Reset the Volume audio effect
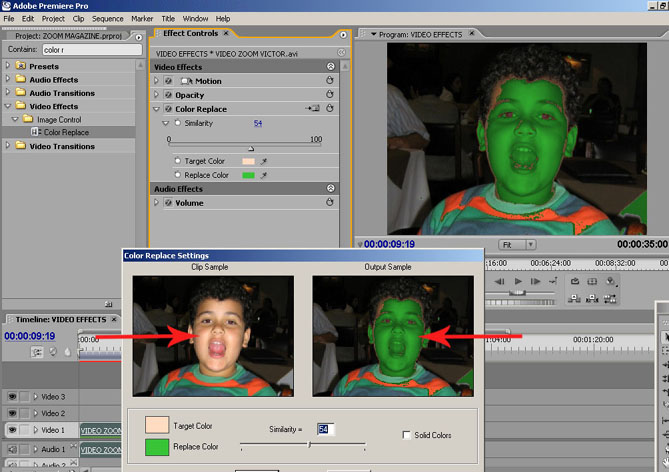The height and width of the screenshot is (472, 669). tap(330, 203)
